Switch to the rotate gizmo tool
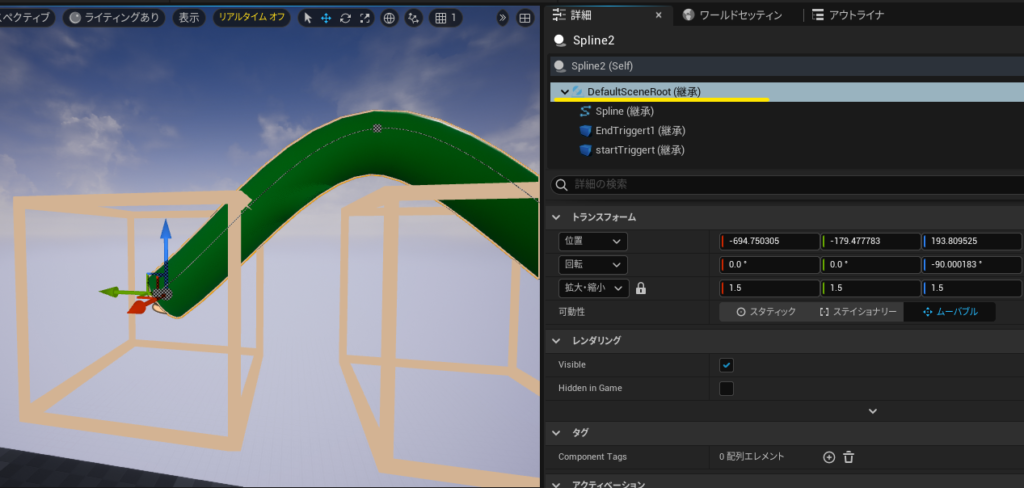 (x=345, y=18)
